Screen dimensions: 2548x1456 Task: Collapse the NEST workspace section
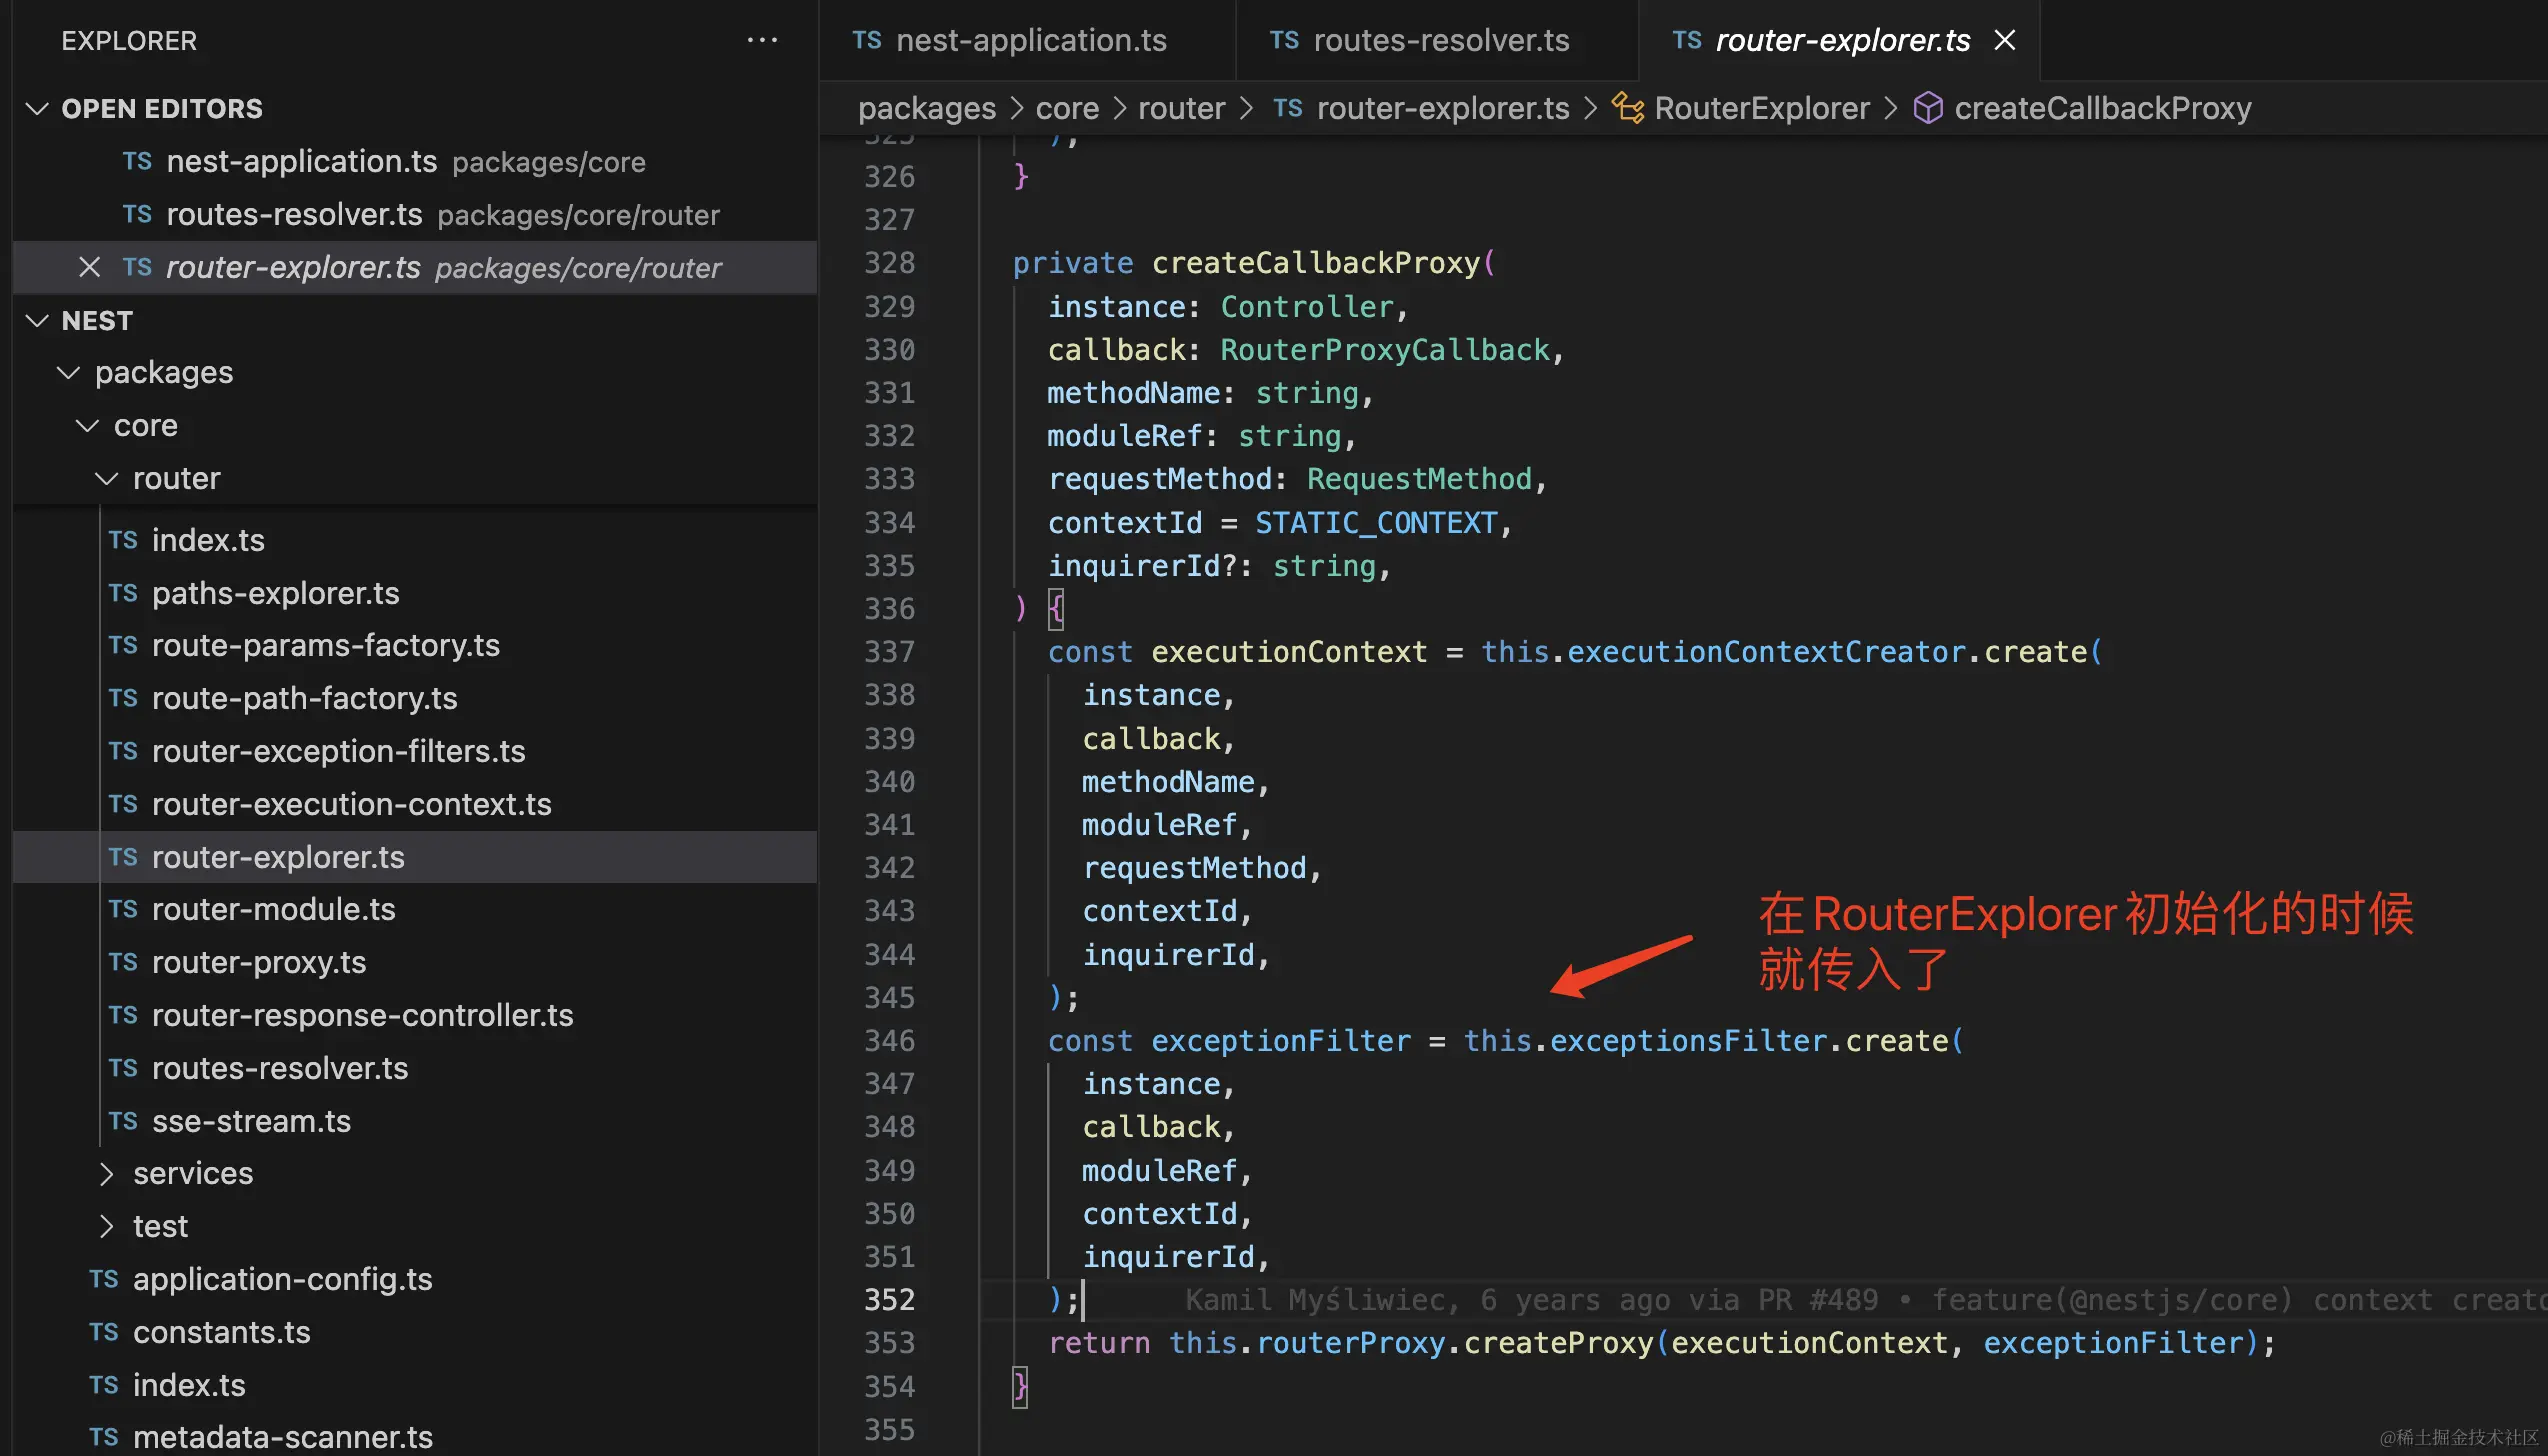click(x=38, y=320)
